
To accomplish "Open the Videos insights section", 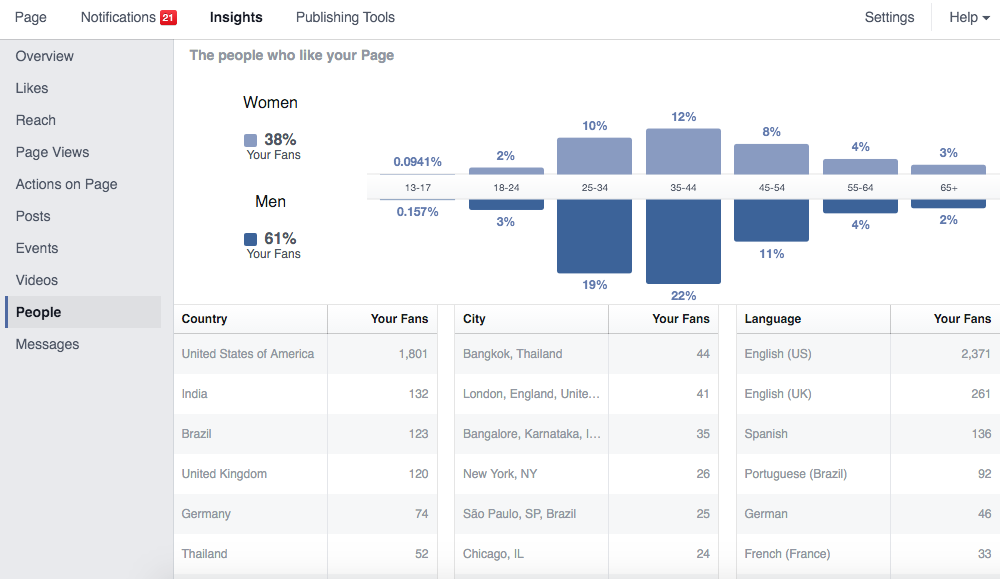I will [37, 280].
